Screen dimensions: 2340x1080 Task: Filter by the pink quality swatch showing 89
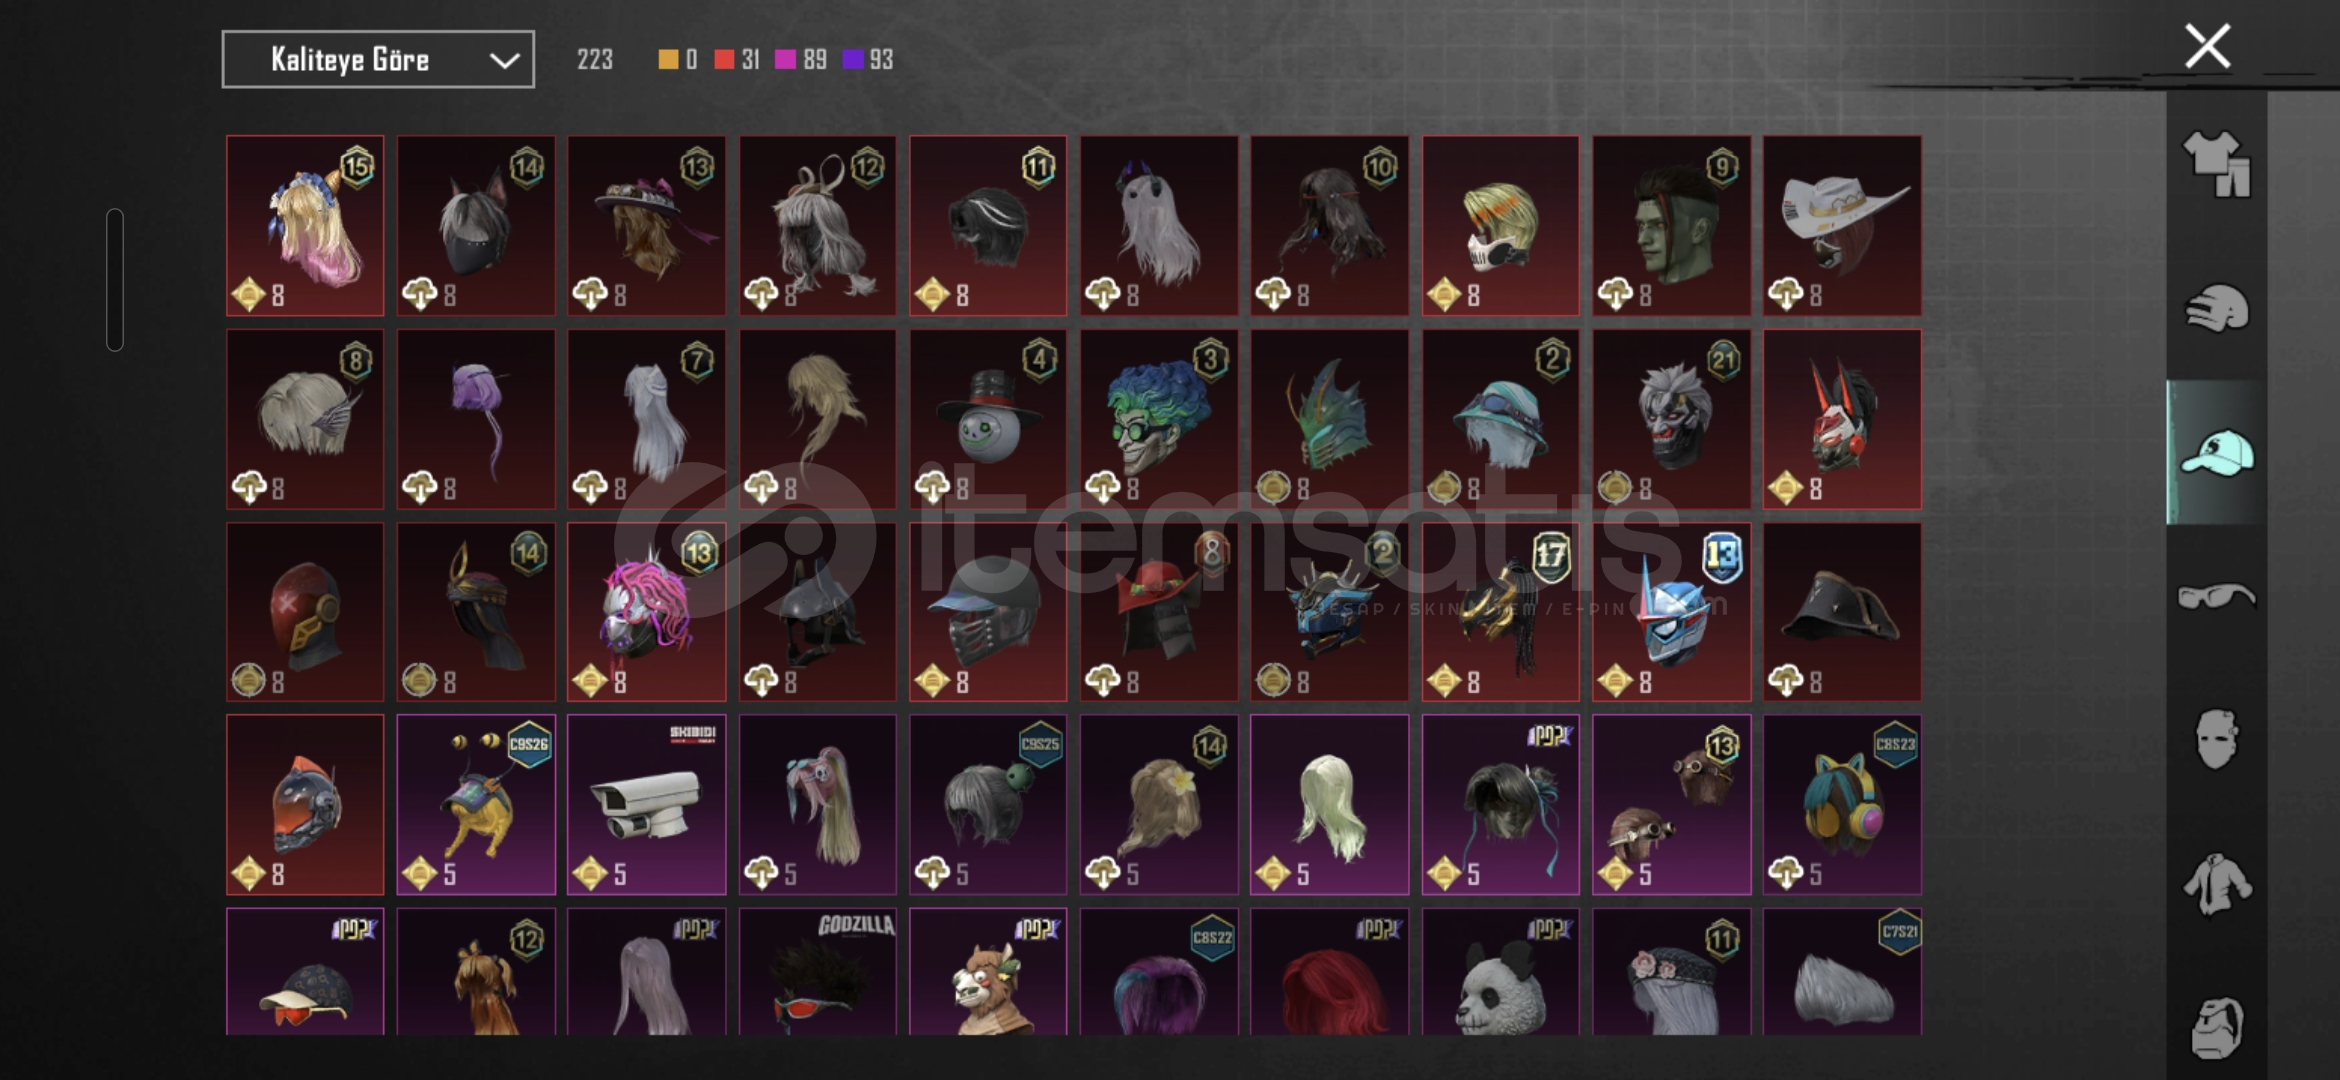tap(801, 60)
